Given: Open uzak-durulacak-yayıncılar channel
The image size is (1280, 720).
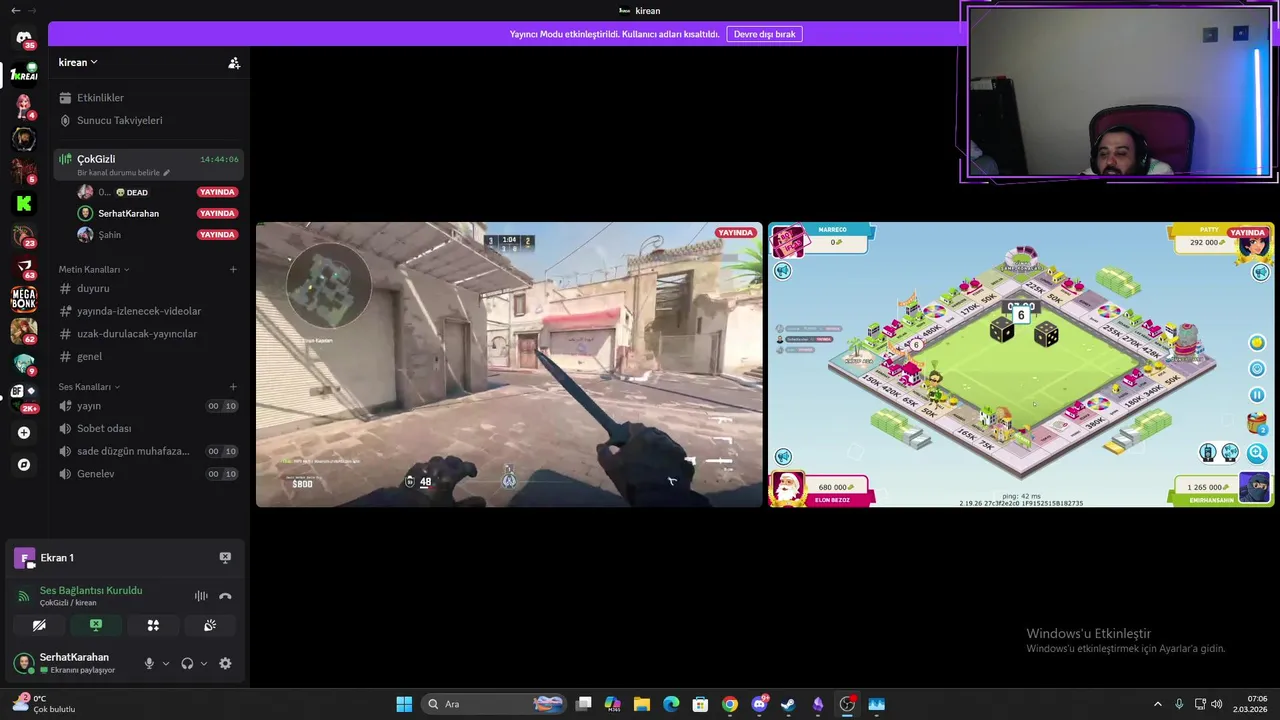Looking at the screenshot, I should 148,334.
